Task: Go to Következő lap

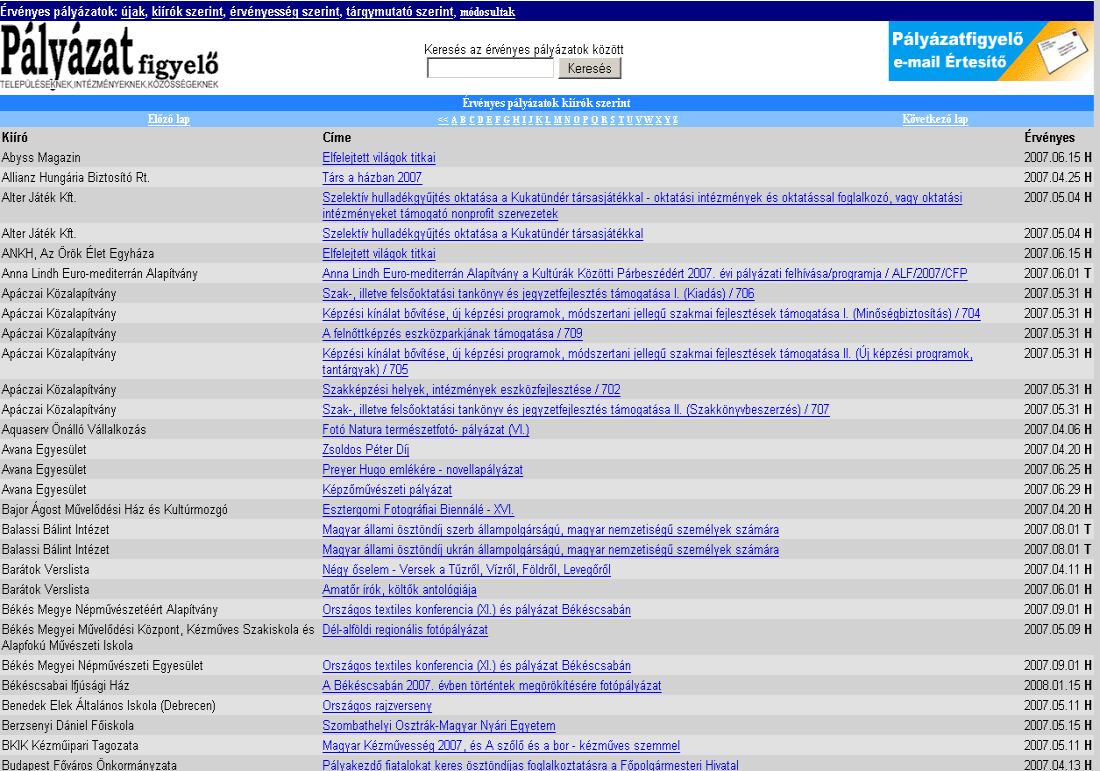Action: (935, 119)
